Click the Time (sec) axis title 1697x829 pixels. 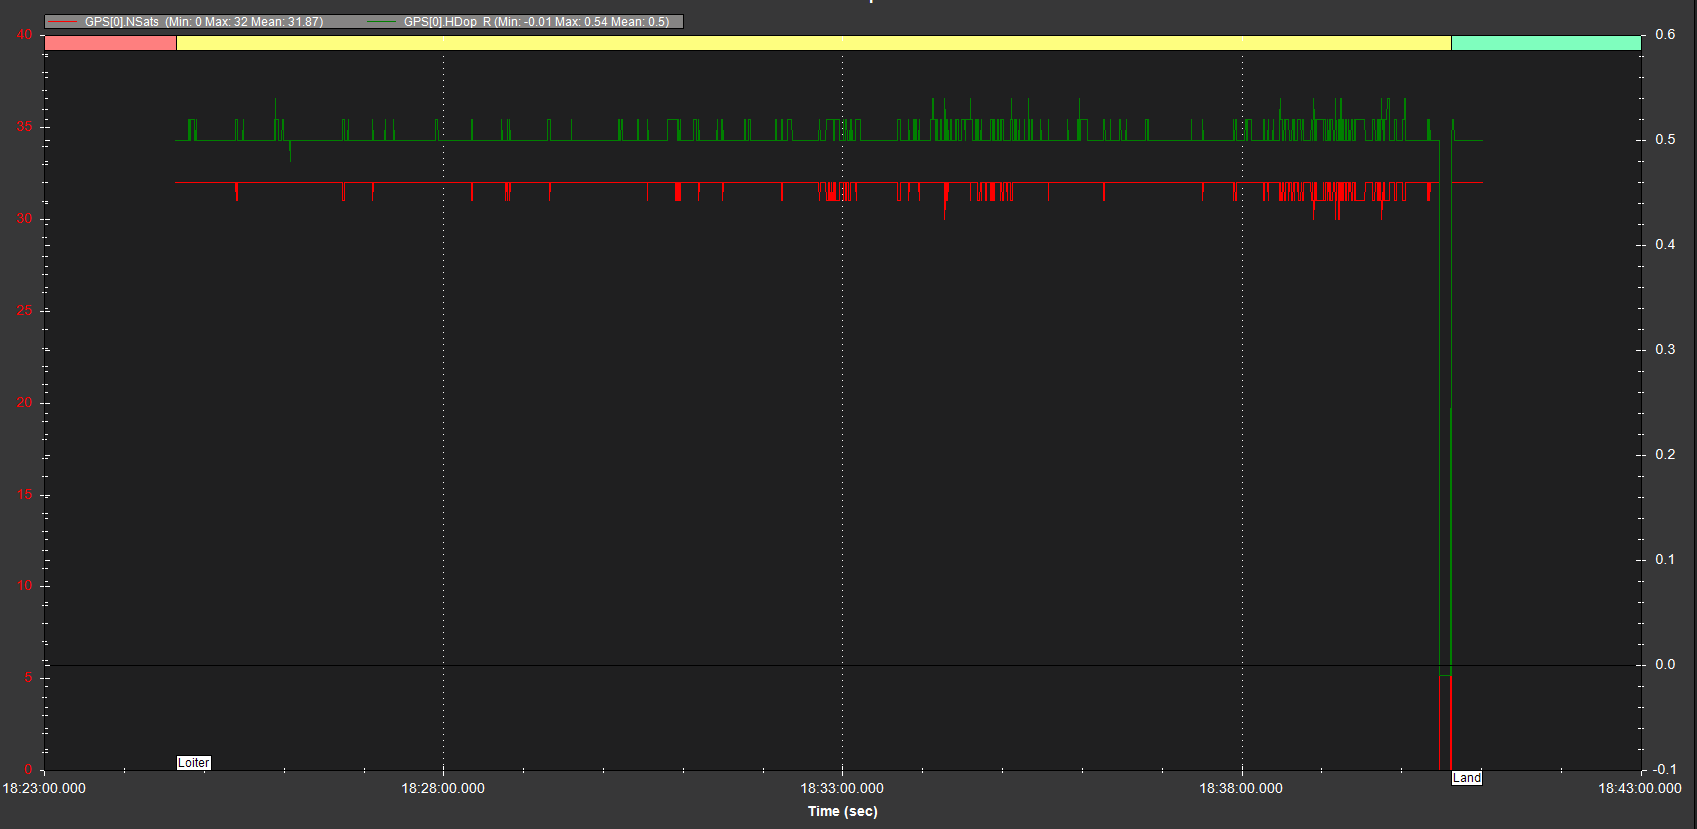(x=843, y=811)
